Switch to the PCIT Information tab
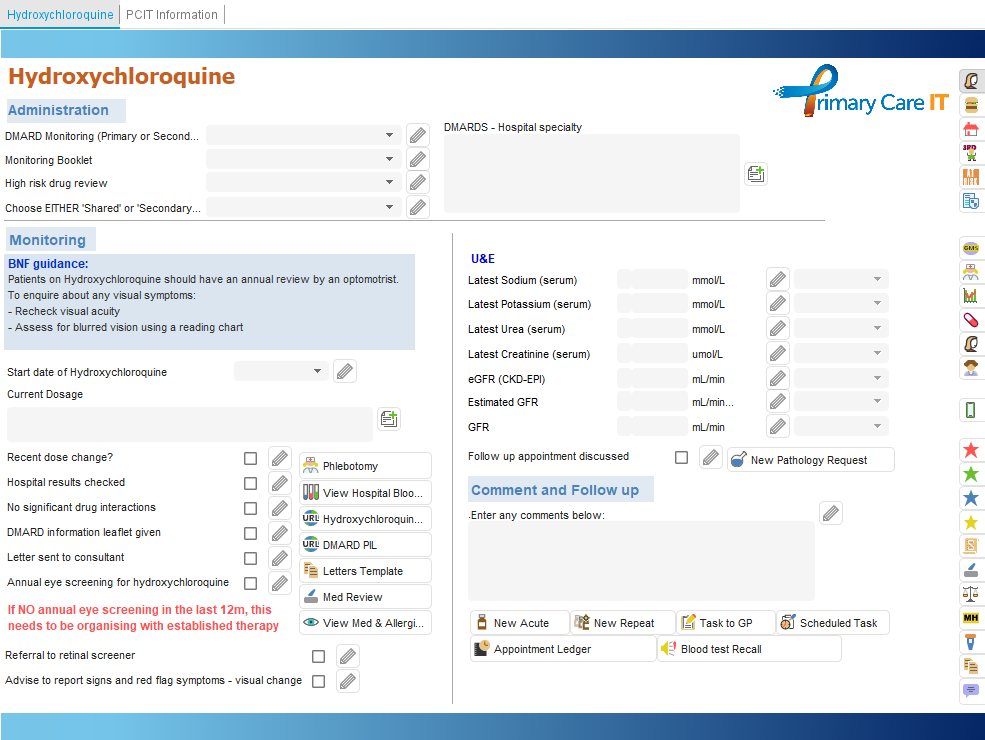Viewport: 985px width, 740px height. 172,15
